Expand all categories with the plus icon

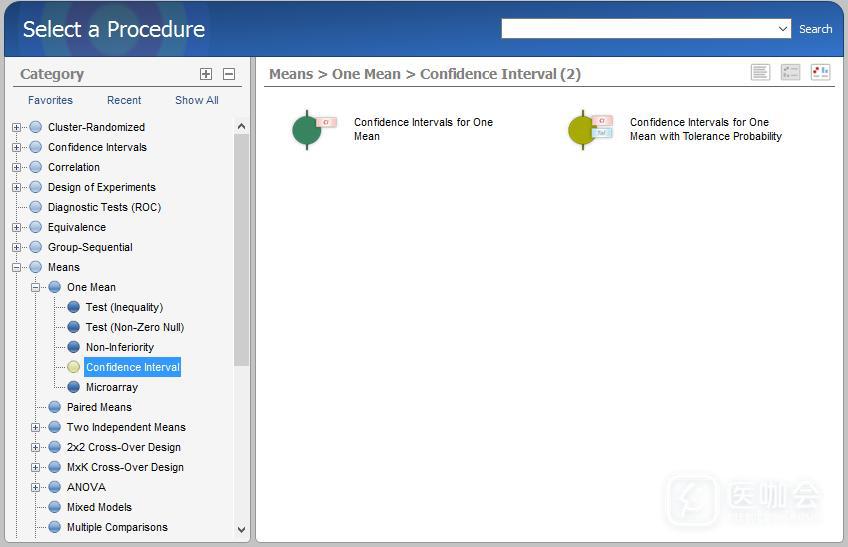pos(206,74)
